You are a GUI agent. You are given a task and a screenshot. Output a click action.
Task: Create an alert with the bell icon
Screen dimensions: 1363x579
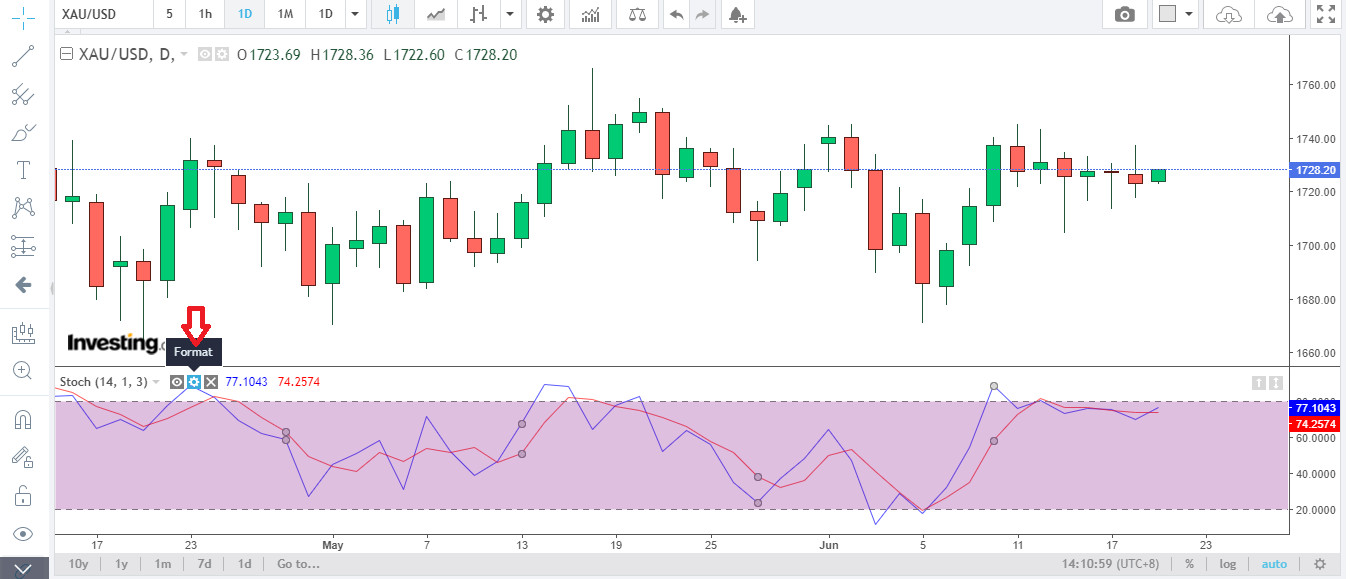pyautogui.click(x=737, y=14)
